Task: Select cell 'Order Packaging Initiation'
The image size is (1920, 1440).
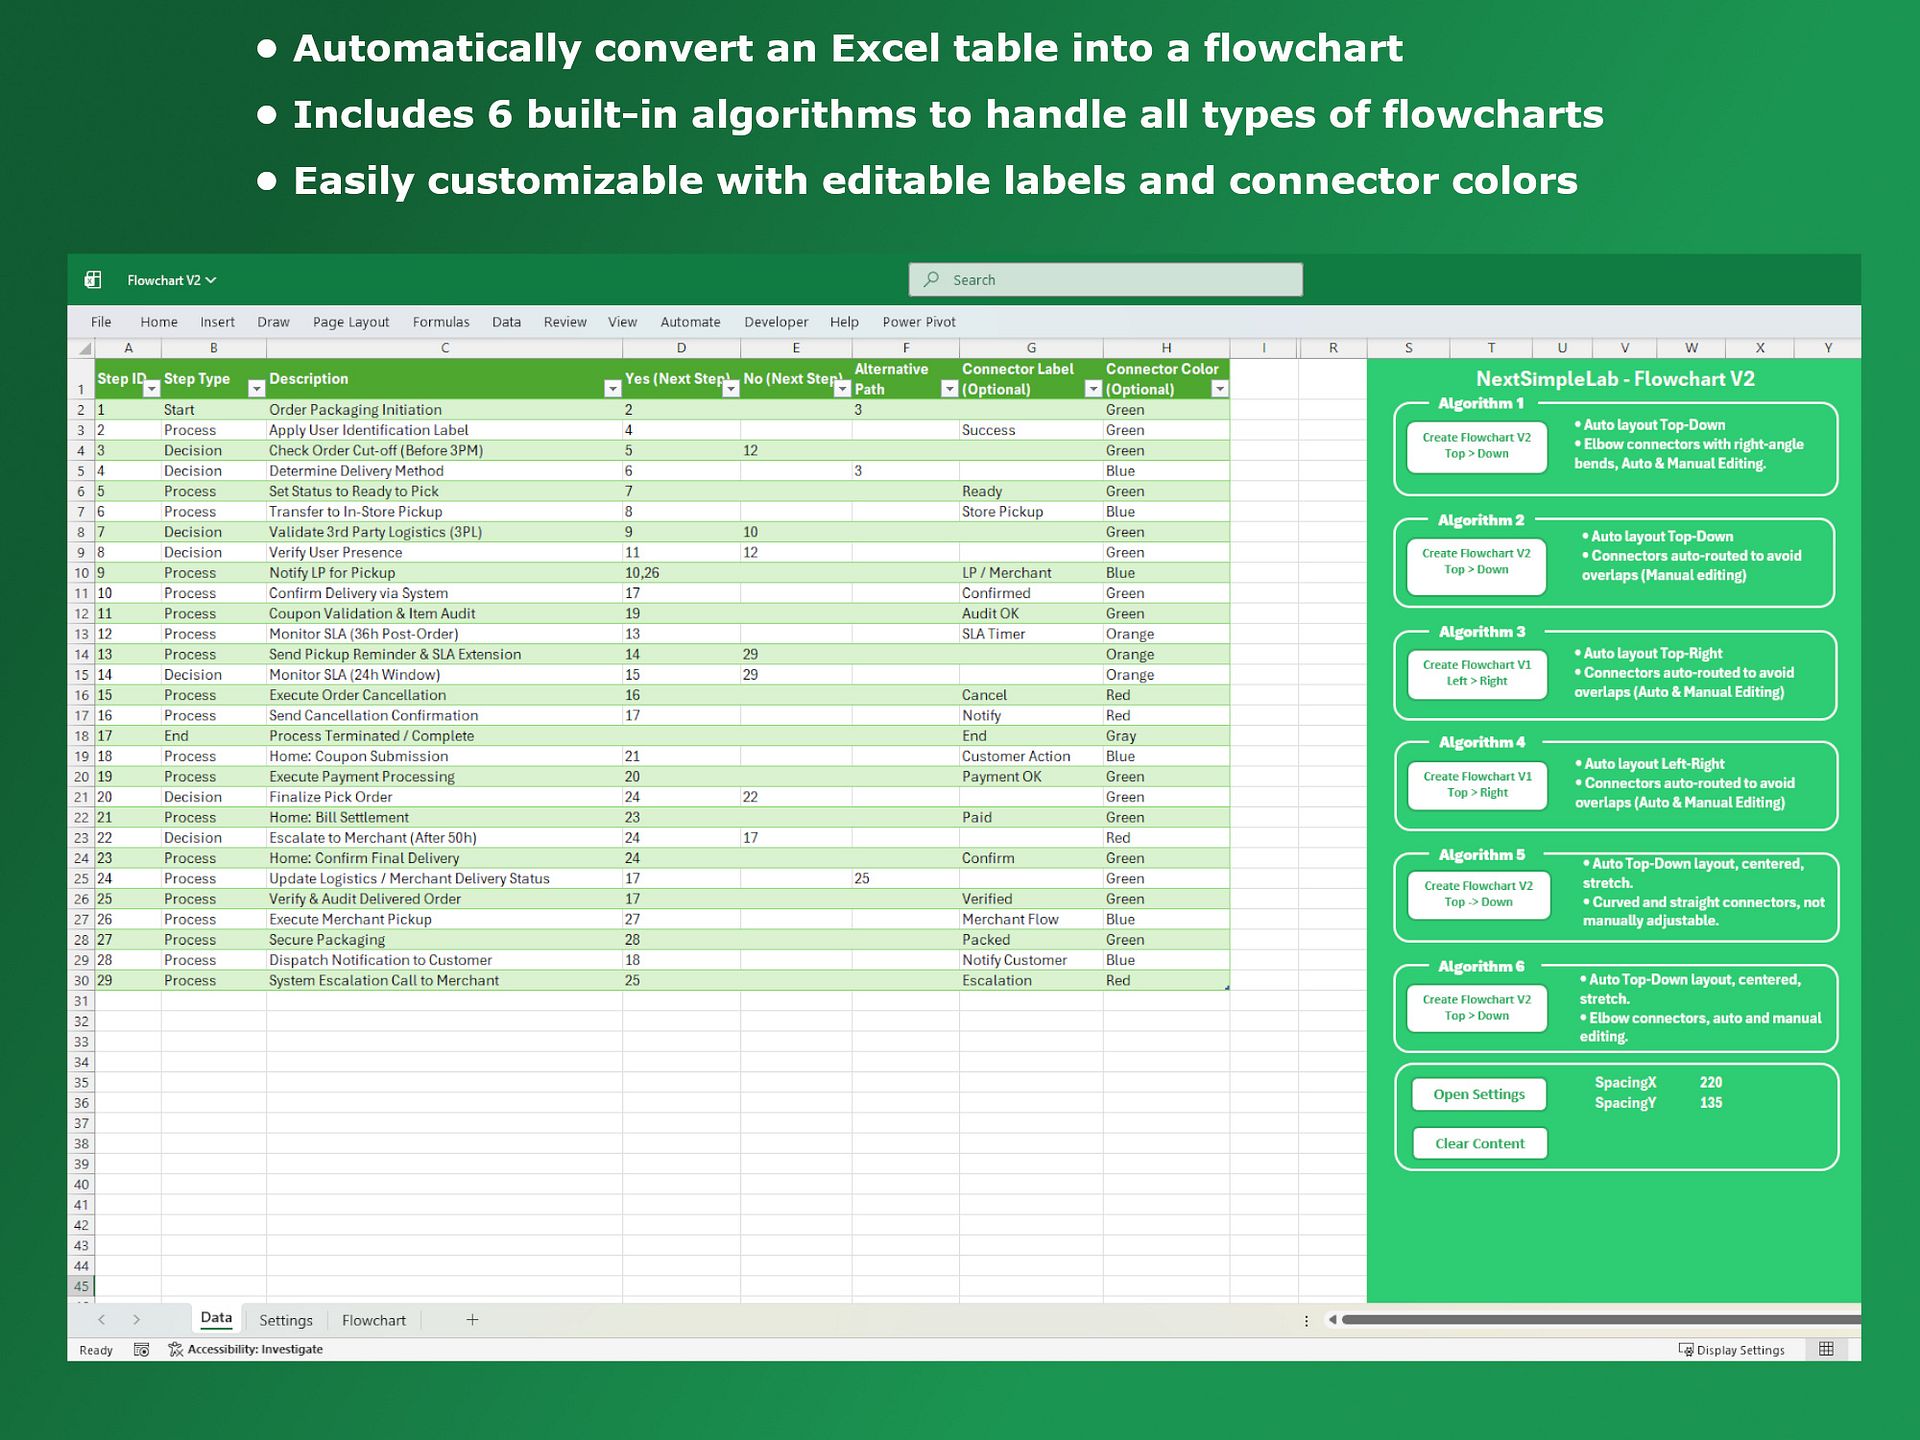Action: click(x=444, y=410)
